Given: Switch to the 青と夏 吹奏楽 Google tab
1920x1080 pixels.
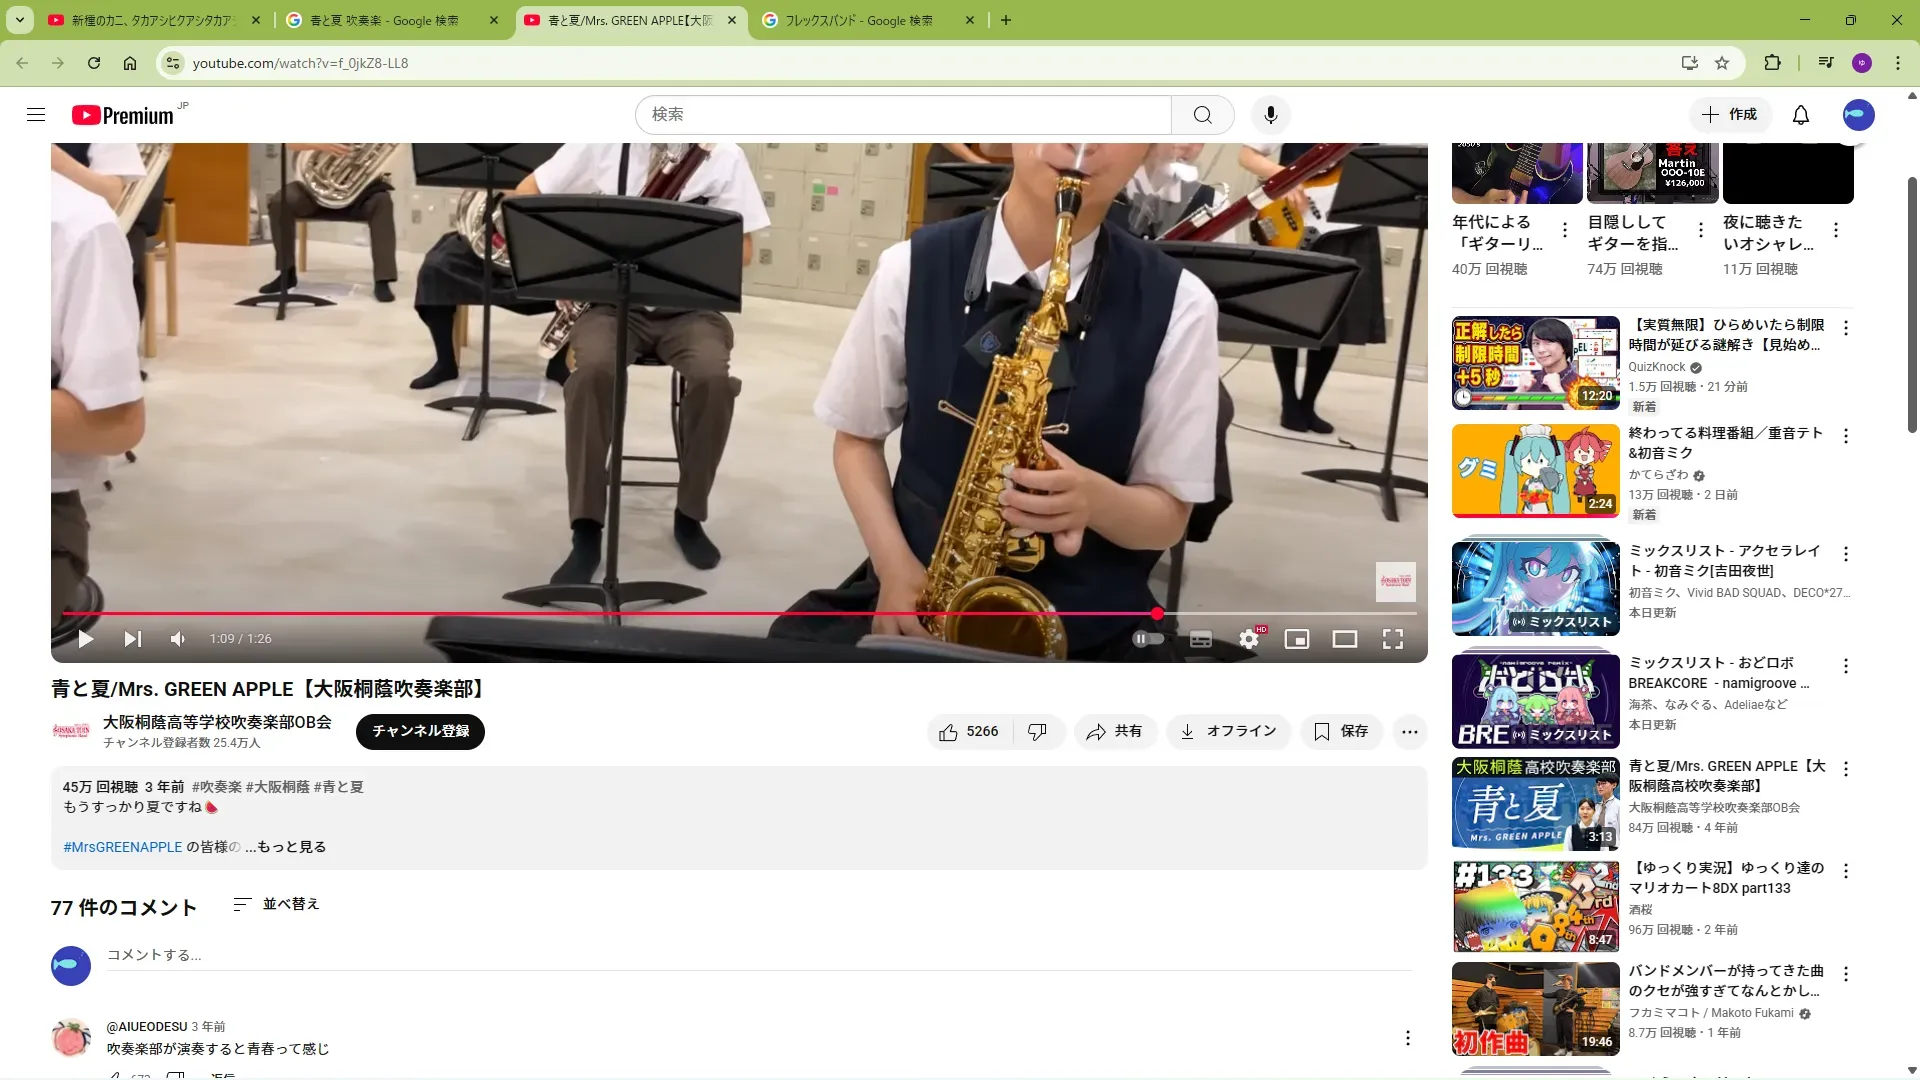Looking at the screenshot, I should [x=383, y=20].
